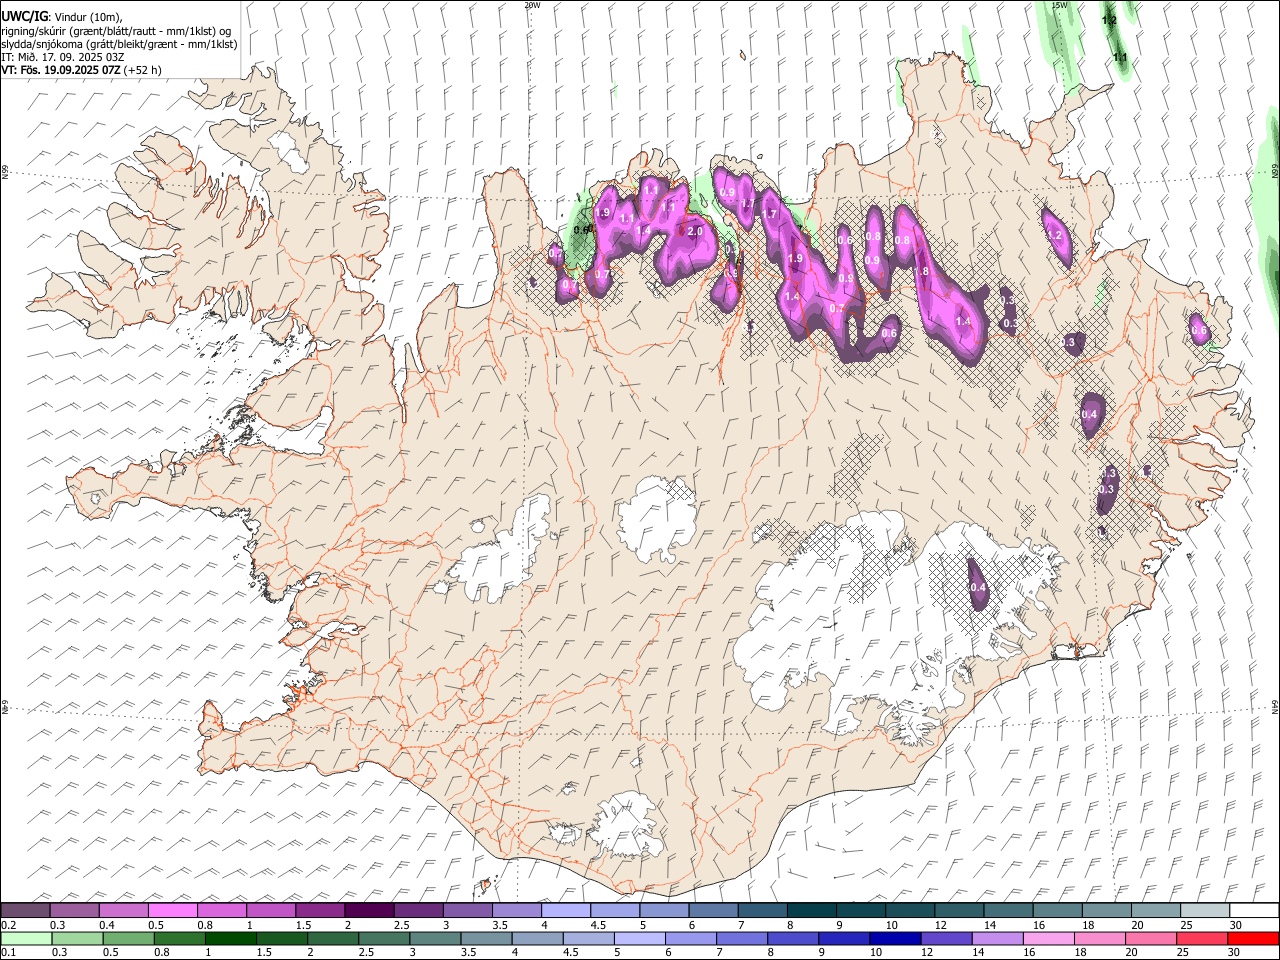
Task: Pick the darkest green rain swatch labeled 1
Action: (x=230, y=939)
